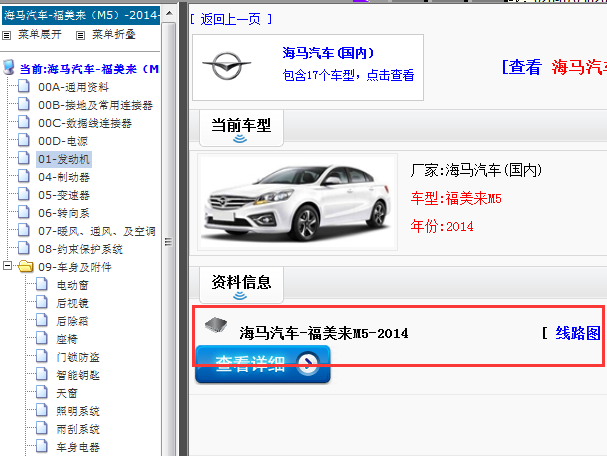Click the 菜单展开 expand-menu icon

point(7,36)
